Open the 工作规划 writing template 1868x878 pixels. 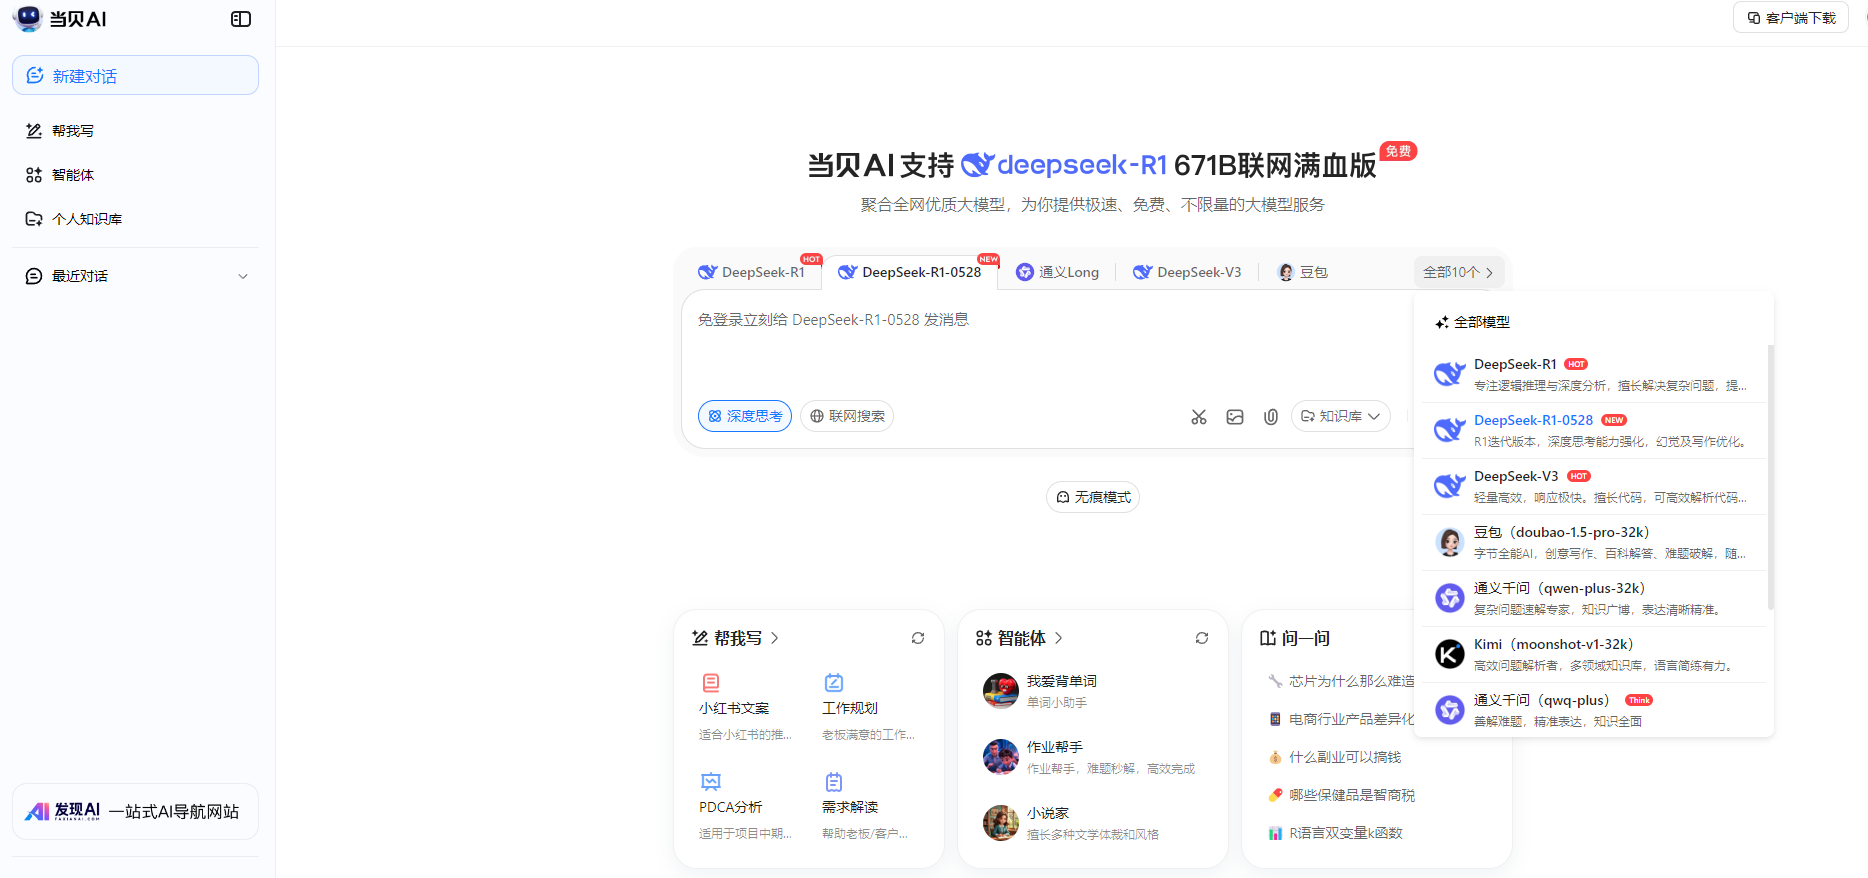[x=868, y=707]
